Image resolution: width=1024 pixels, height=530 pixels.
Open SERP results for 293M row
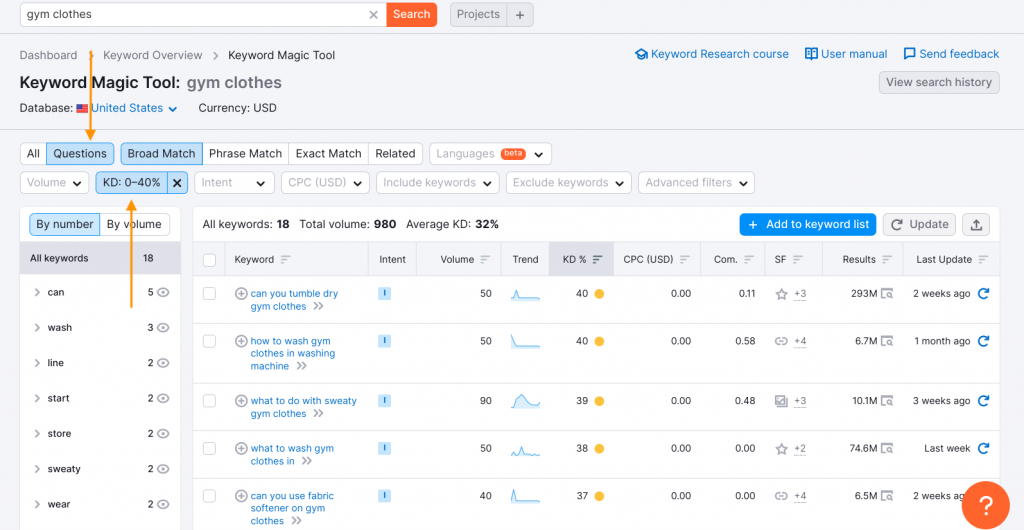(x=886, y=294)
